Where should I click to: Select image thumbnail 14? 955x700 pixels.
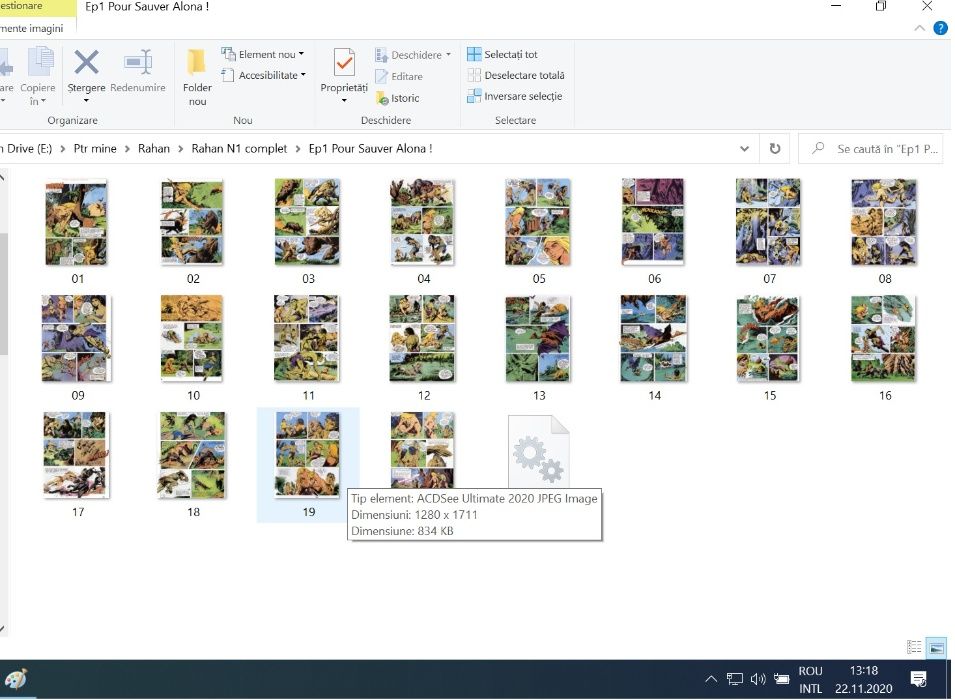click(x=654, y=339)
